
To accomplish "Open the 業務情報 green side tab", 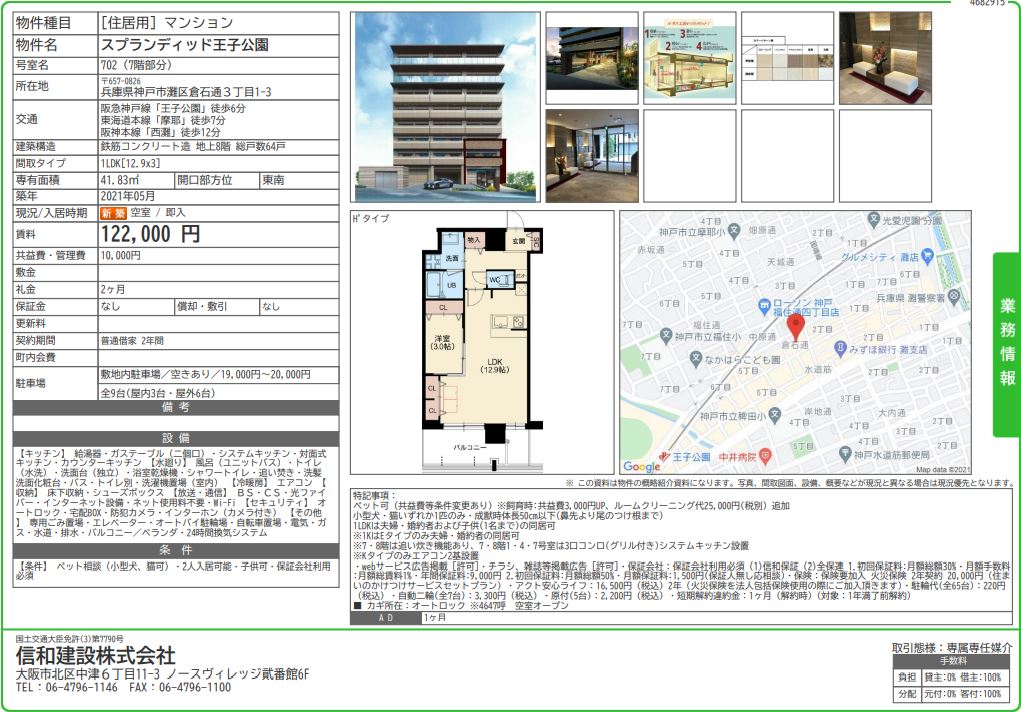I will [x=1007, y=344].
